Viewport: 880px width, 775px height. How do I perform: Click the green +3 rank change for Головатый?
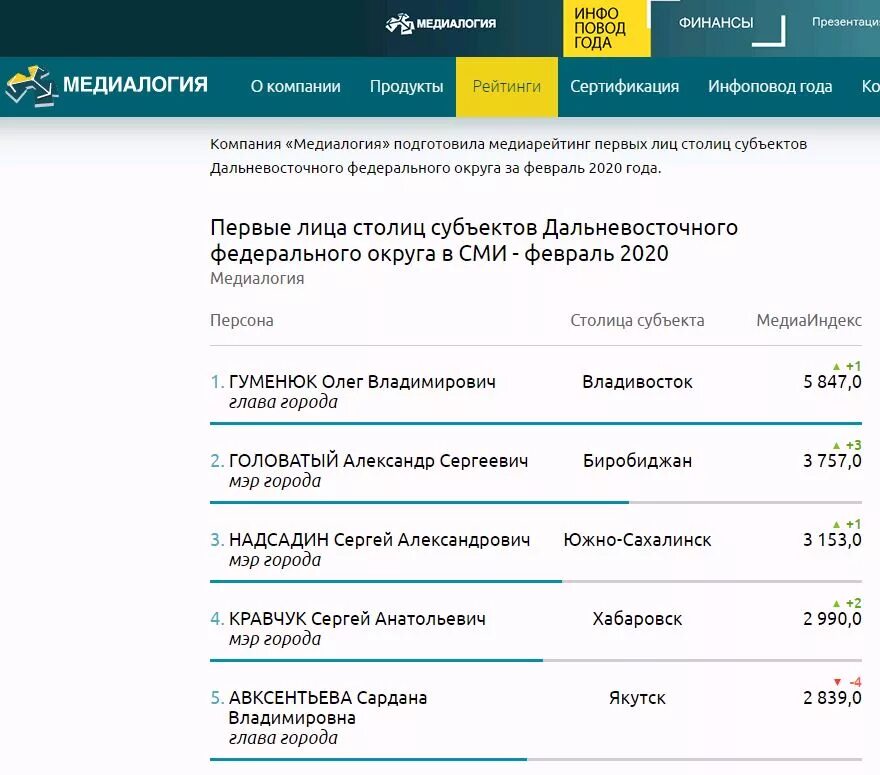[x=847, y=445]
